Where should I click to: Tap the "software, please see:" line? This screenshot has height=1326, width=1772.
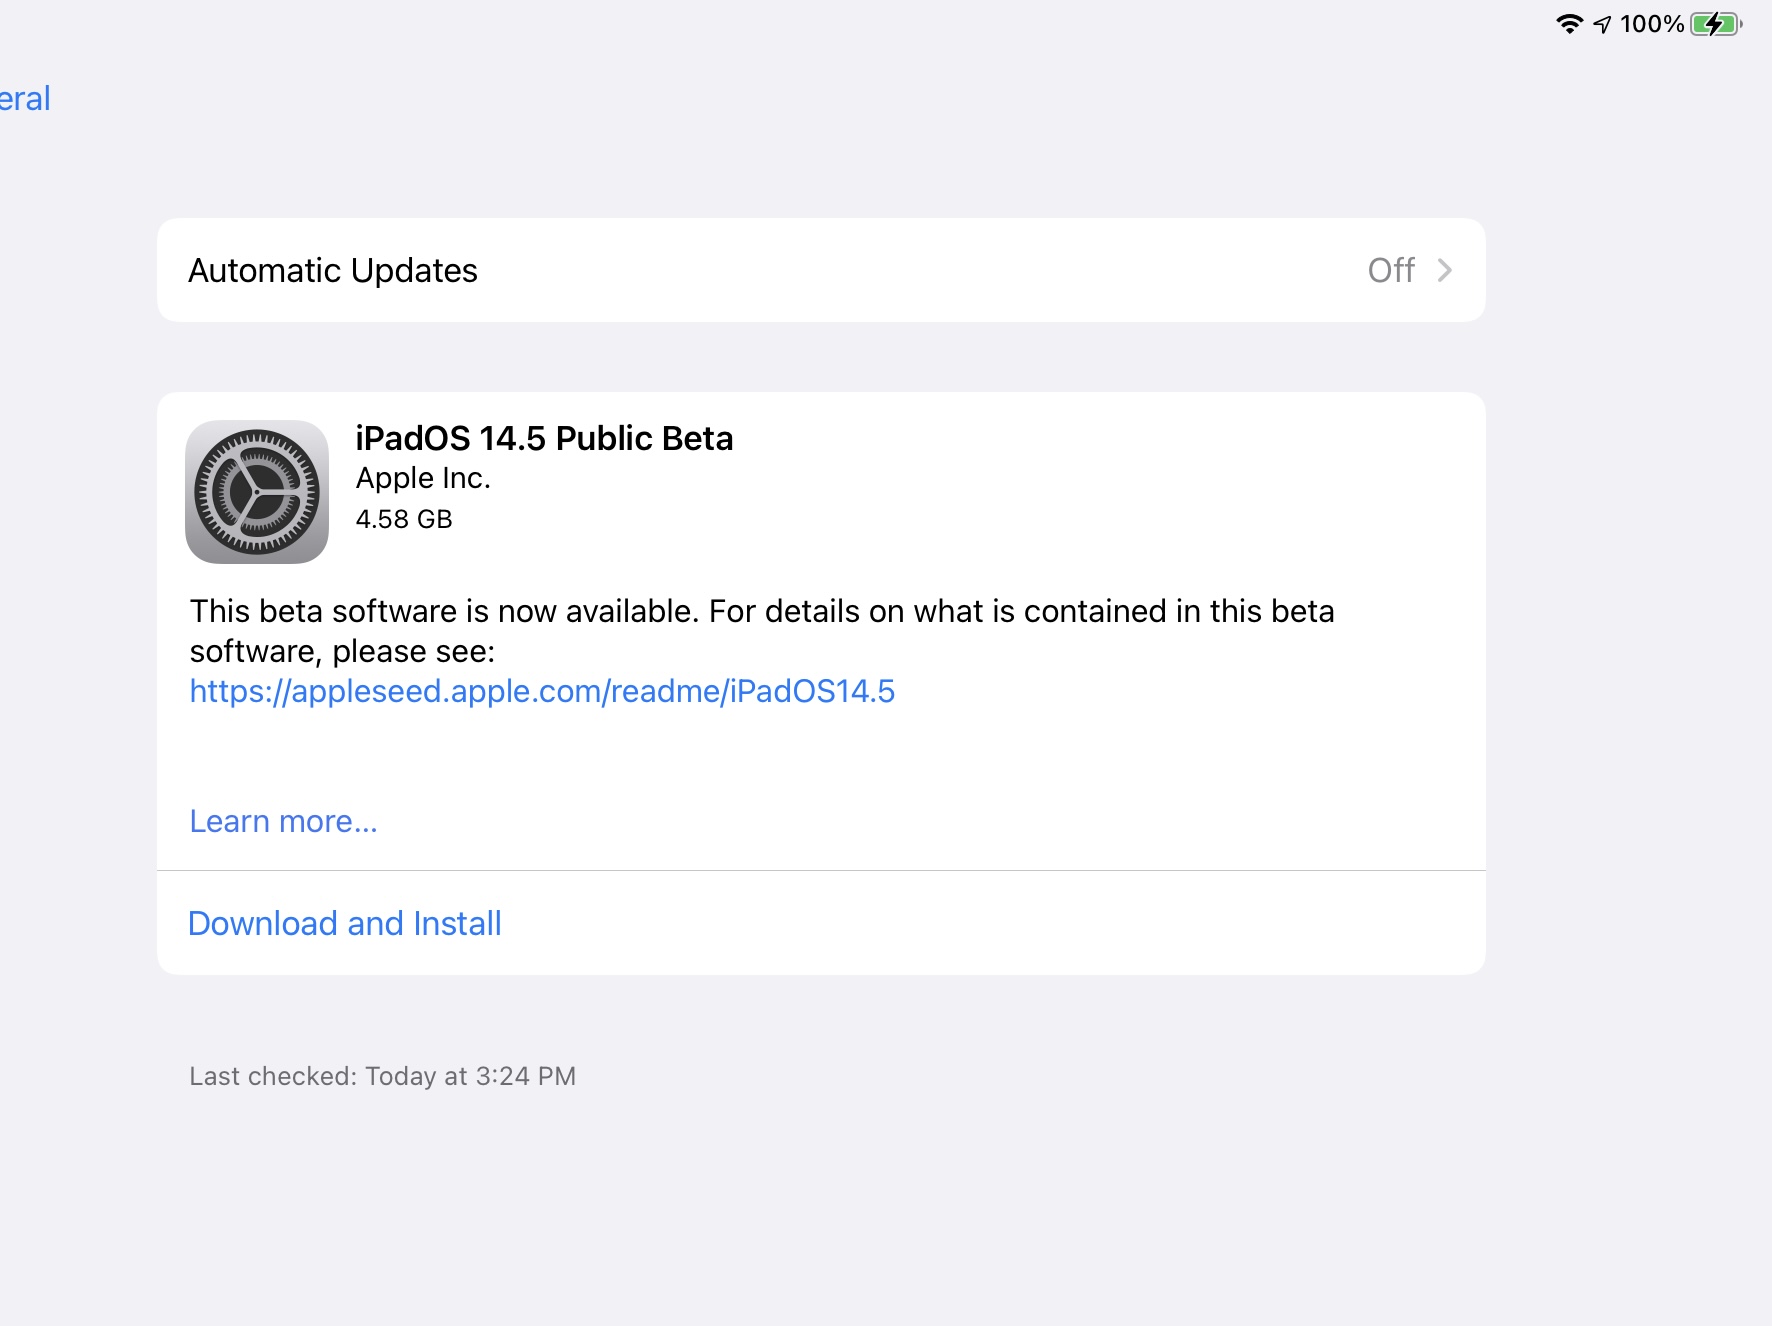[342, 651]
